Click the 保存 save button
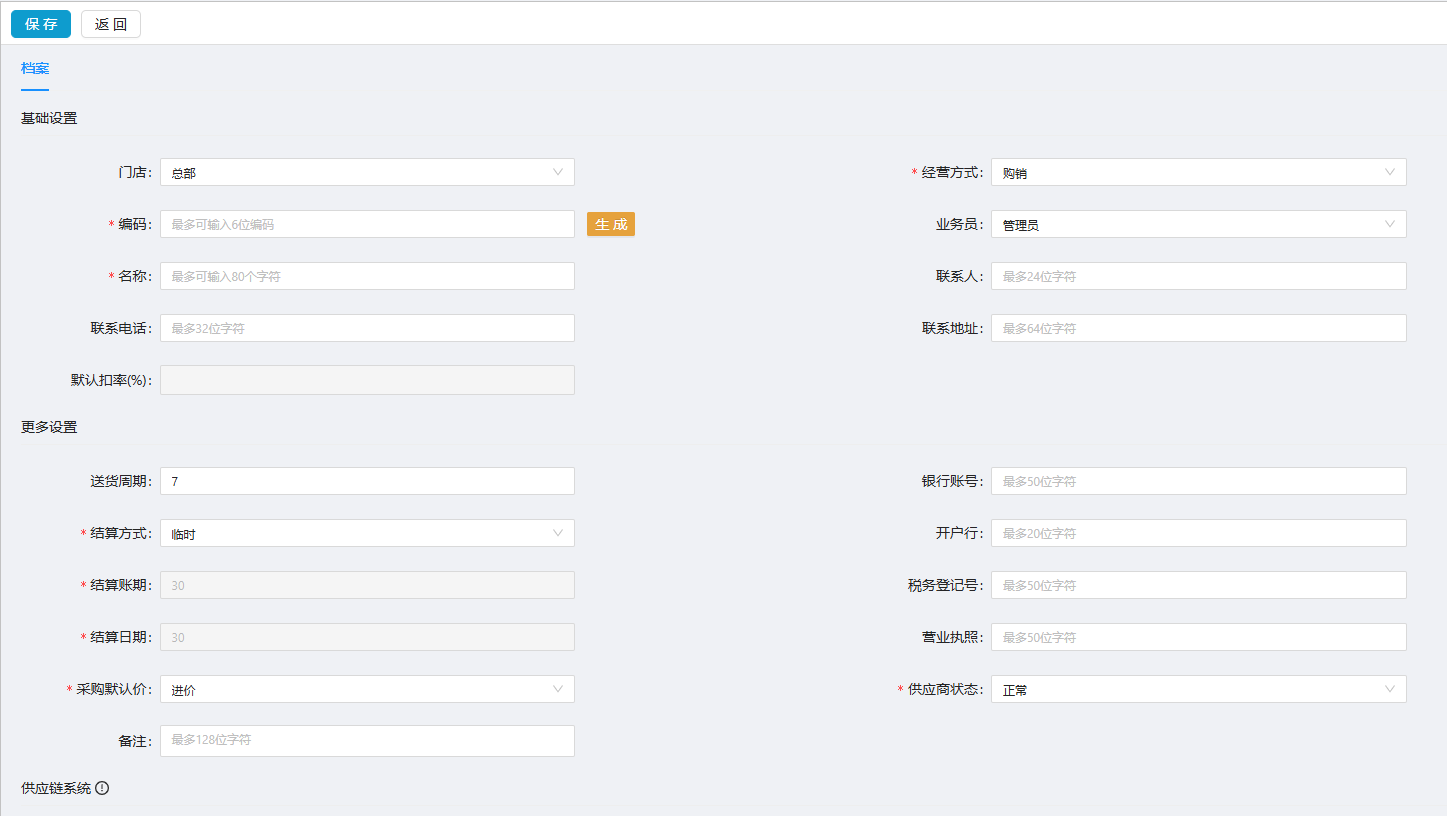Screen dimensions: 1447x816 (x=41, y=24)
